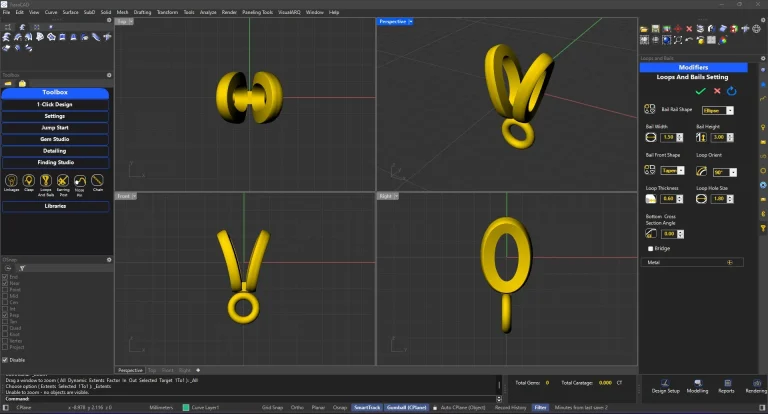Reset settings with the blue refresh arrow
768x414 pixels.
[x=732, y=91]
